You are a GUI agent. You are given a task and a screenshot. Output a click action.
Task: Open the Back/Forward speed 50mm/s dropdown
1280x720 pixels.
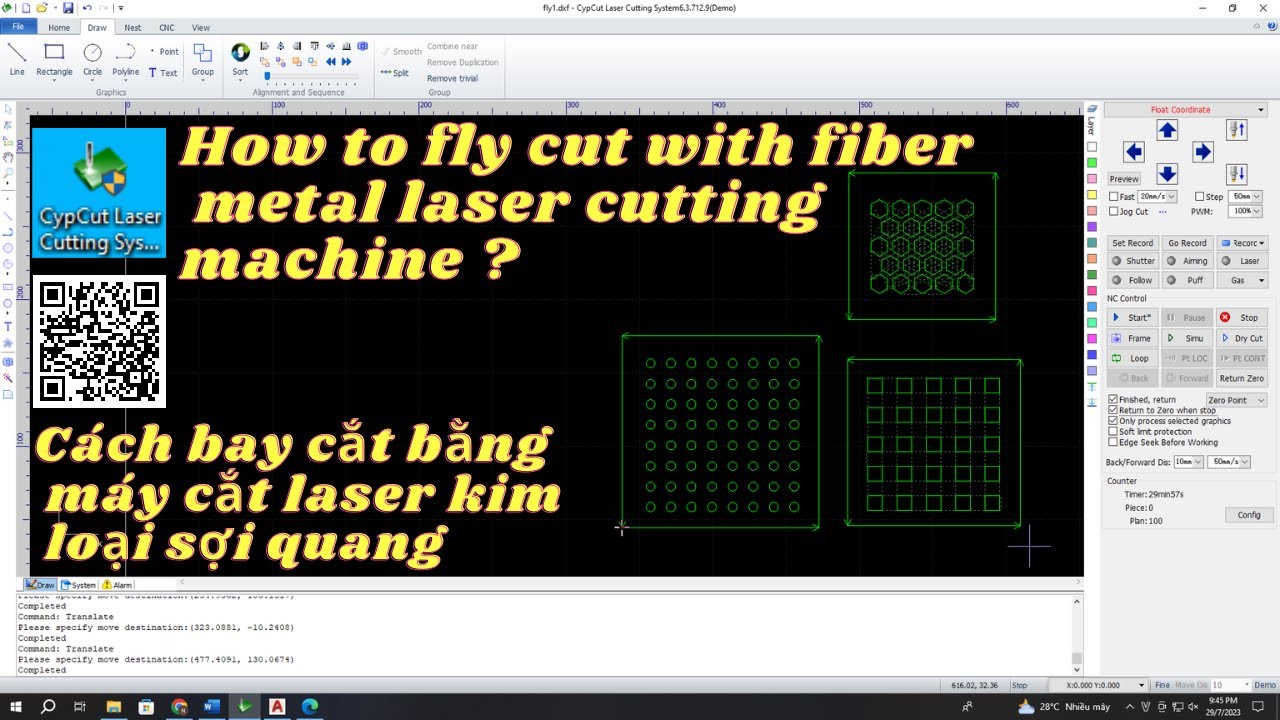(x=1229, y=462)
